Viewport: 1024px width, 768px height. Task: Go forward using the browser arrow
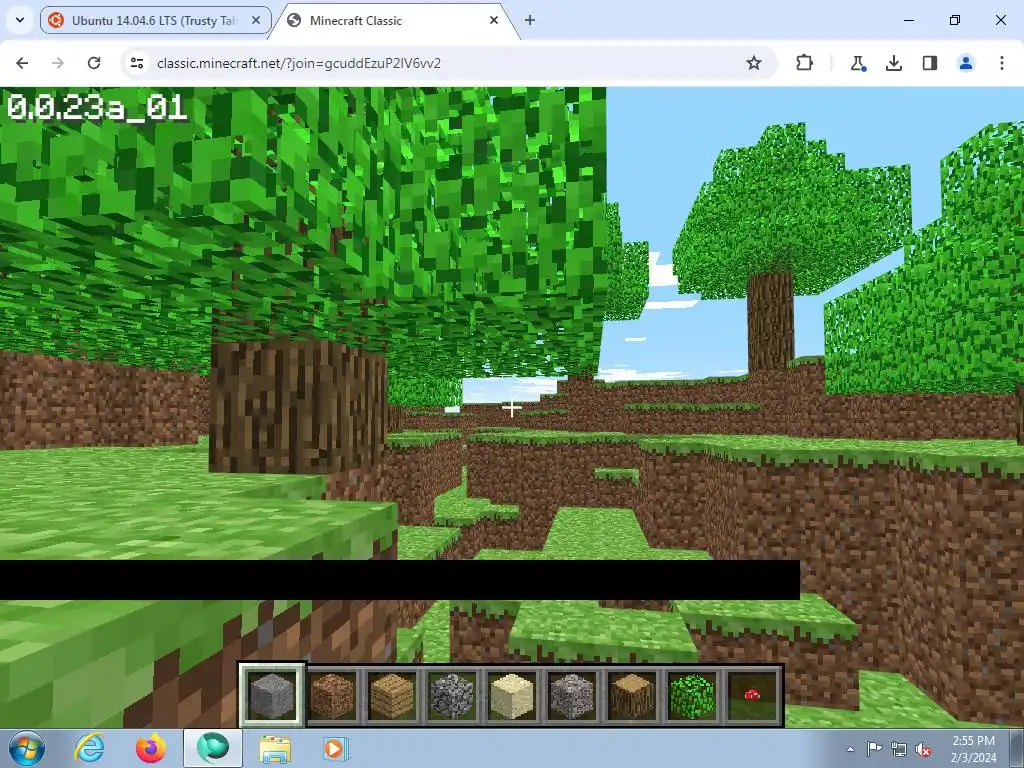(58, 63)
